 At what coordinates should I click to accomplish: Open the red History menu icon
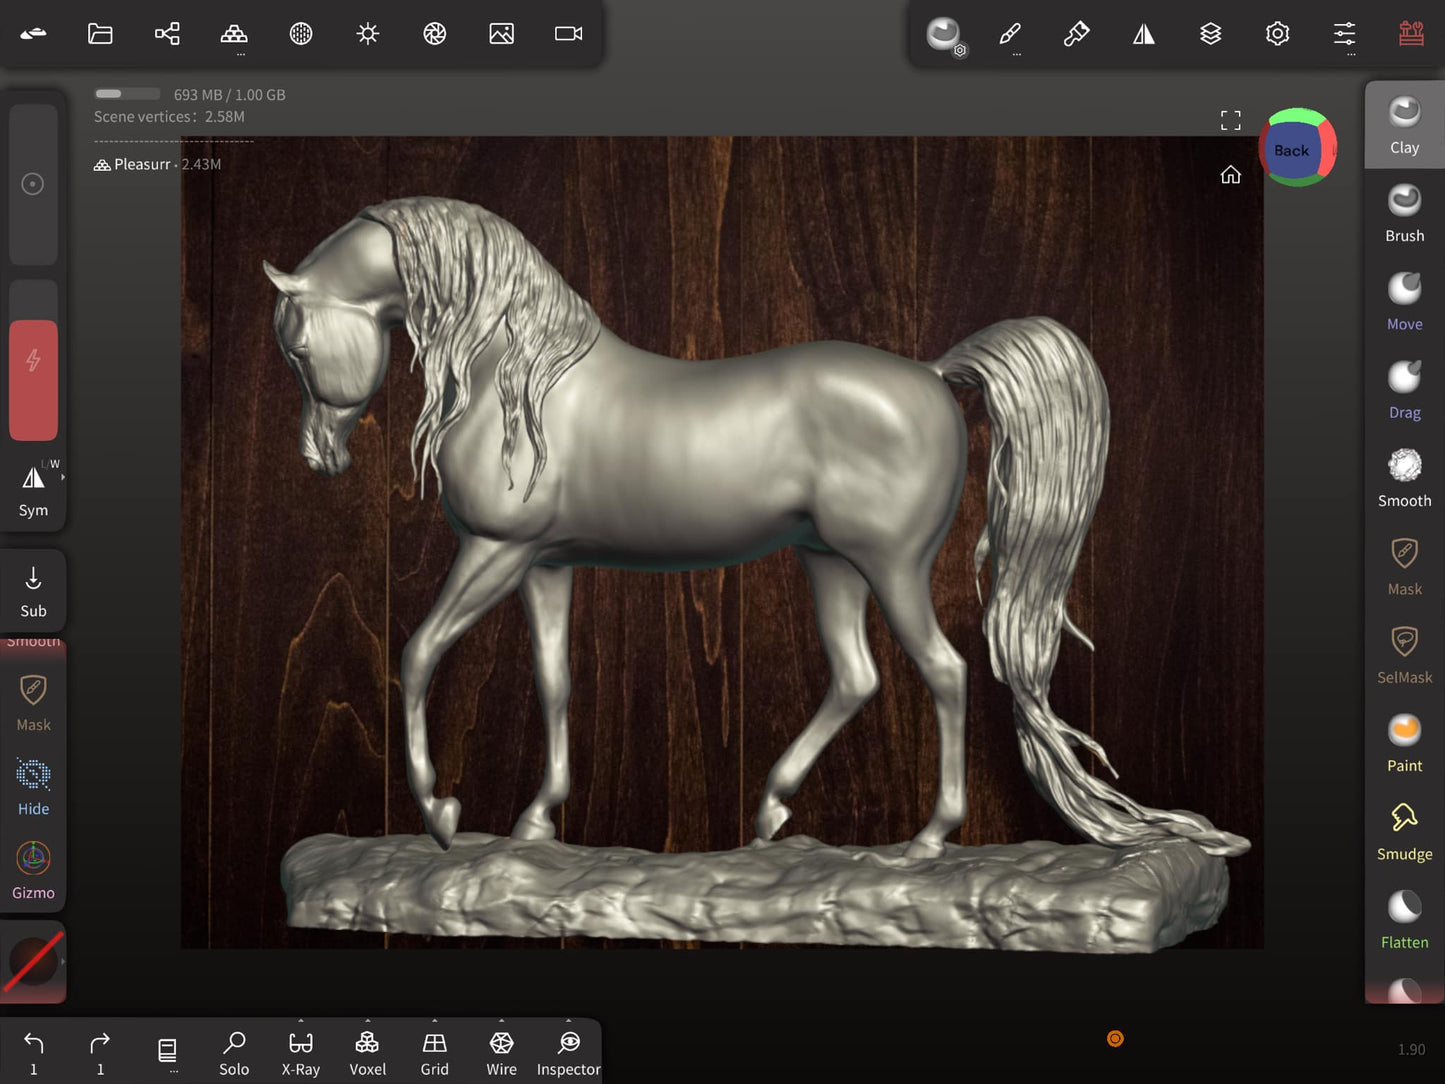click(1411, 33)
